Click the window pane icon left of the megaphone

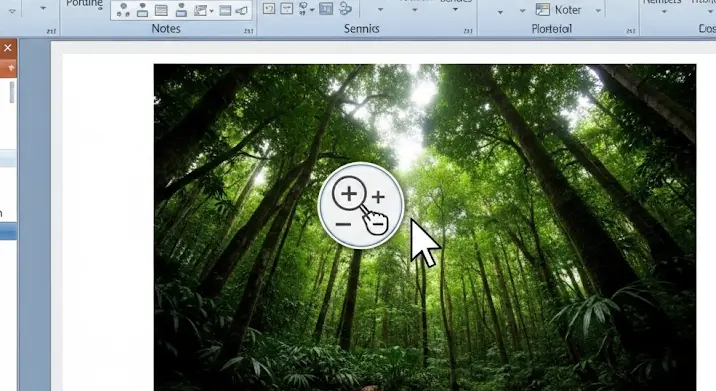[225, 10]
